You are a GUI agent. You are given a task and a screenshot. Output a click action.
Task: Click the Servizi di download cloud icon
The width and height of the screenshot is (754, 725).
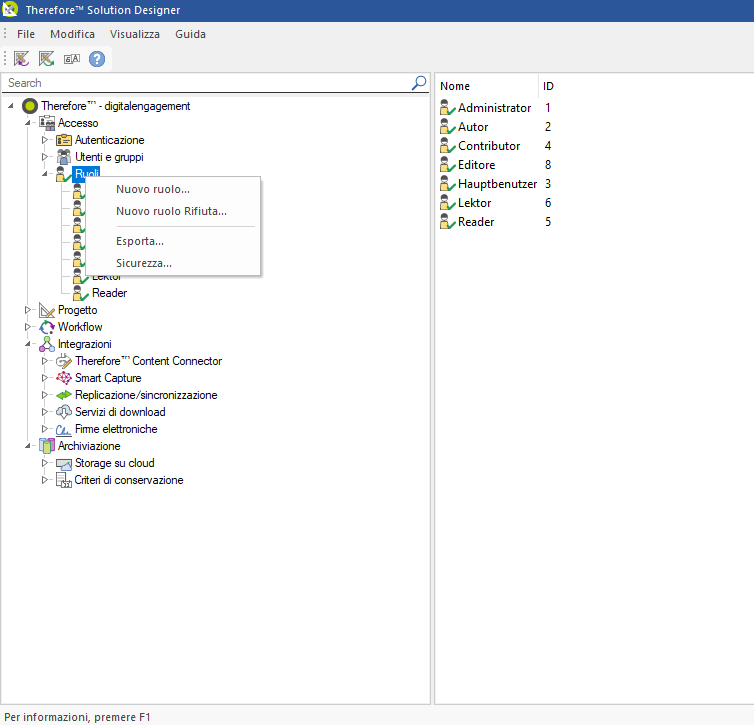[64, 412]
